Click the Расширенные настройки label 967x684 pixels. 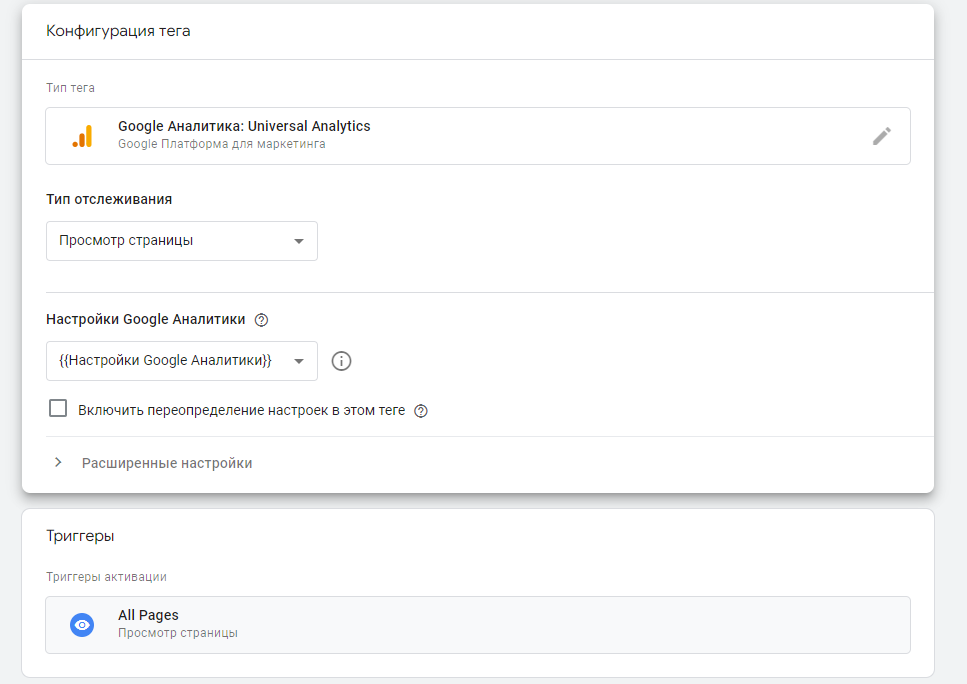point(167,463)
